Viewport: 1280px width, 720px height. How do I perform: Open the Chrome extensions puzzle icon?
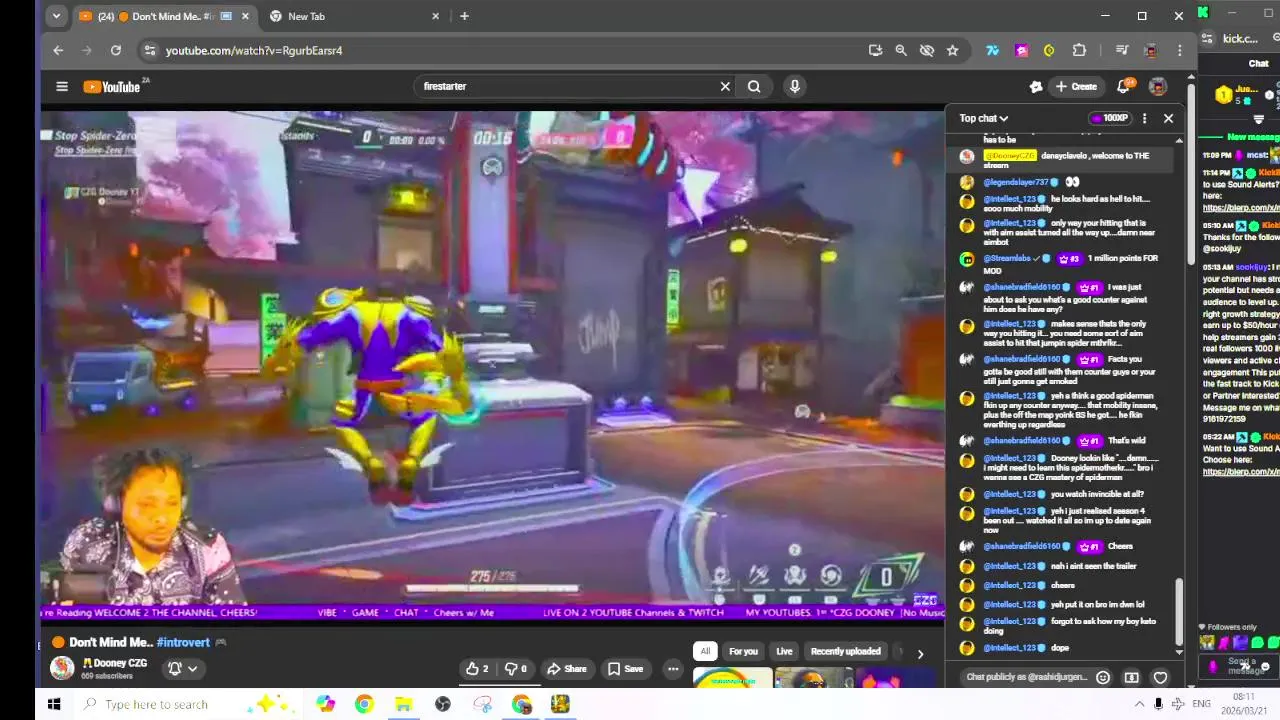(1079, 50)
